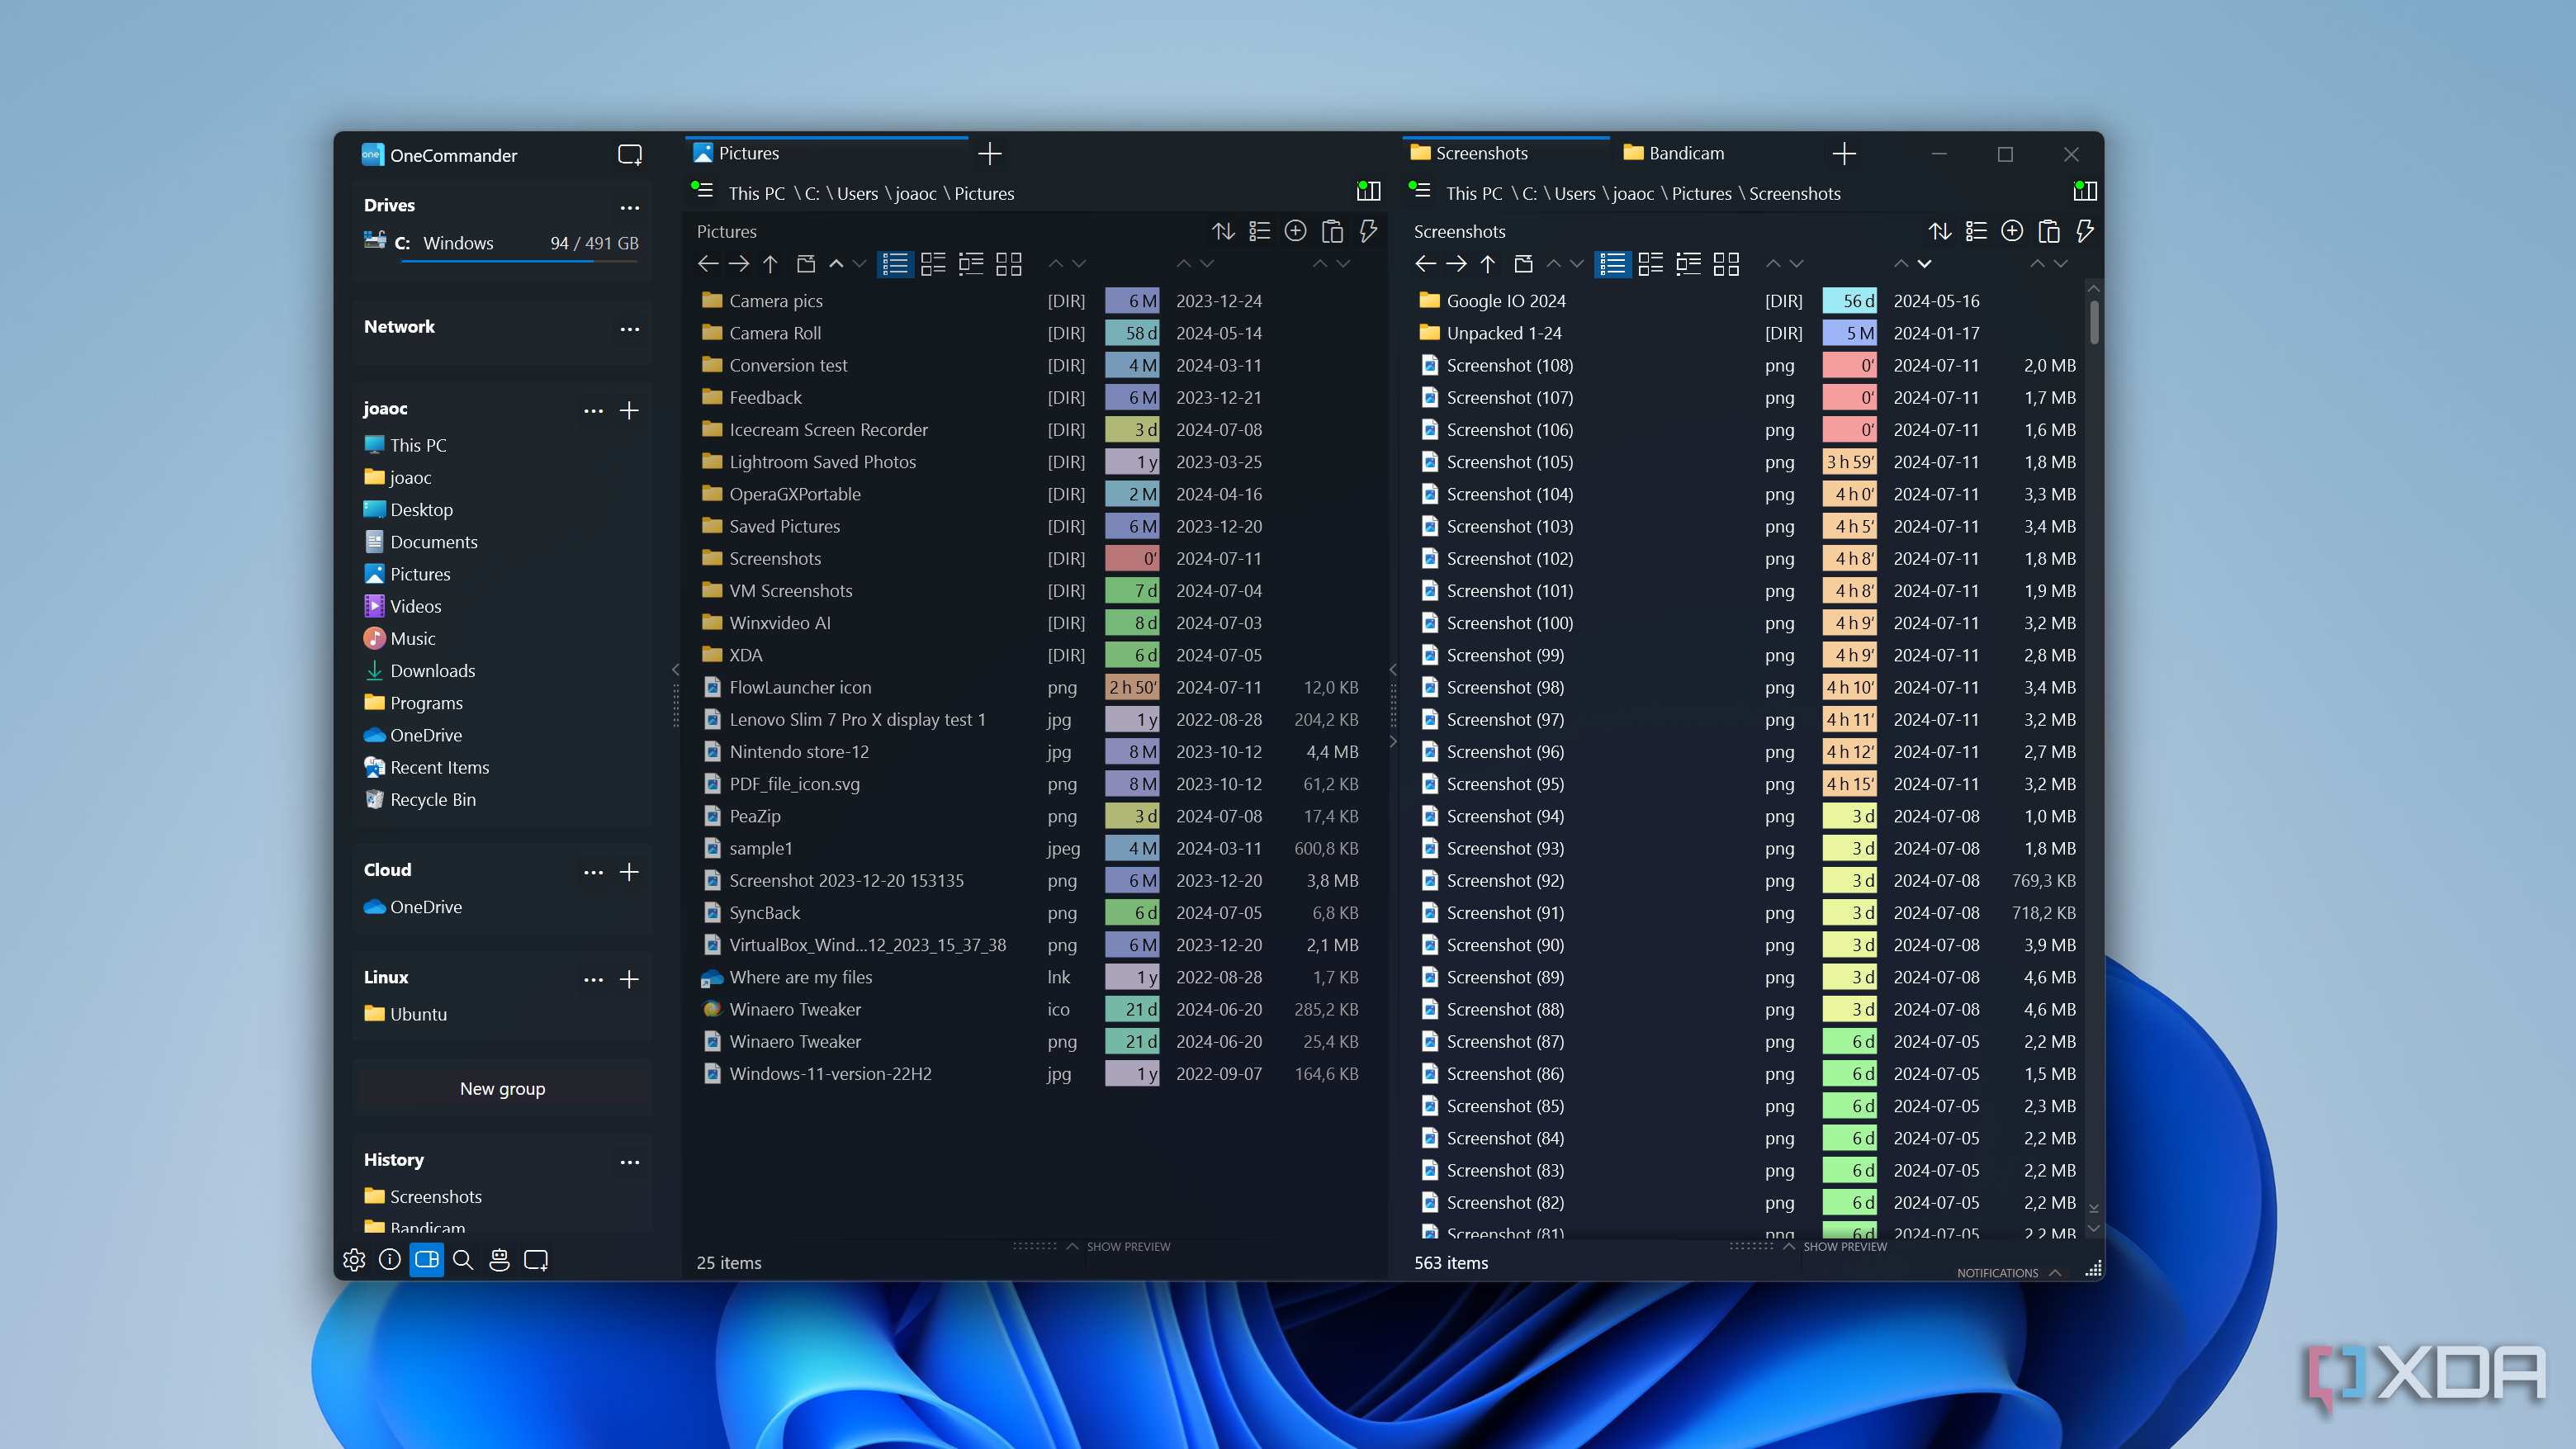
Task: Open the sort order icon in Screenshots pane
Action: (x=1940, y=231)
